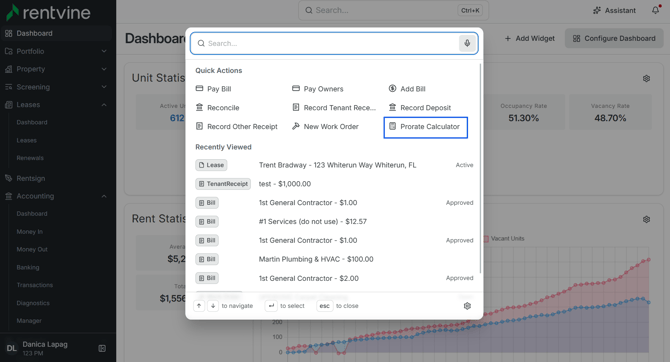Open the Record Deposit quick action
The image size is (670, 362).
point(419,108)
